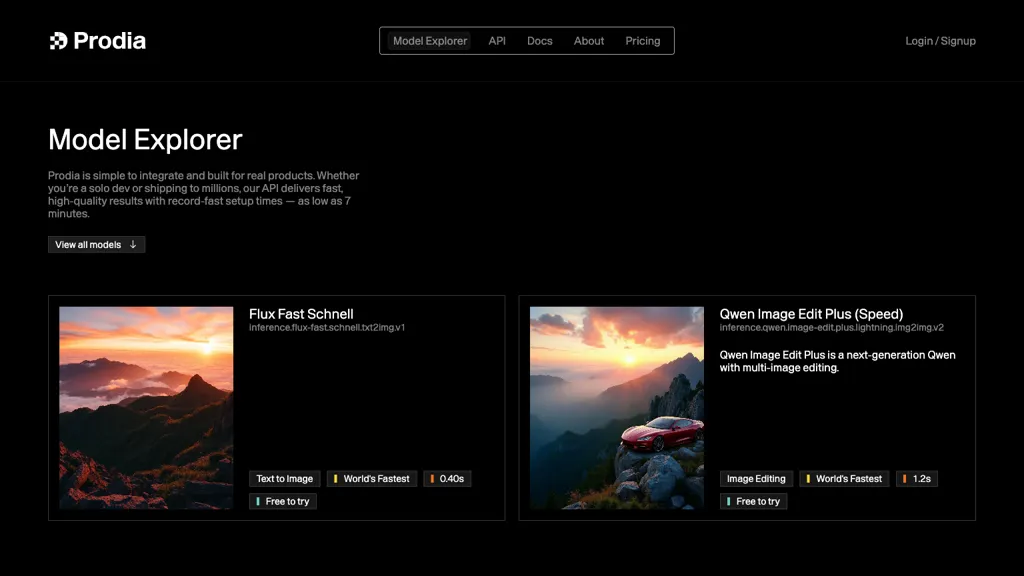Go to the API nav item
Image resolution: width=1024 pixels, height=576 pixels.
click(497, 40)
